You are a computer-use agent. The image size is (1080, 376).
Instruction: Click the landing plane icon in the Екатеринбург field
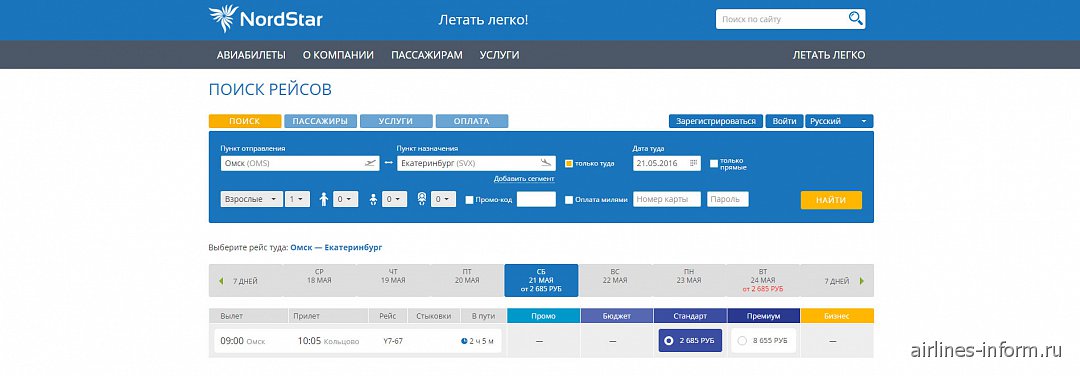click(546, 163)
